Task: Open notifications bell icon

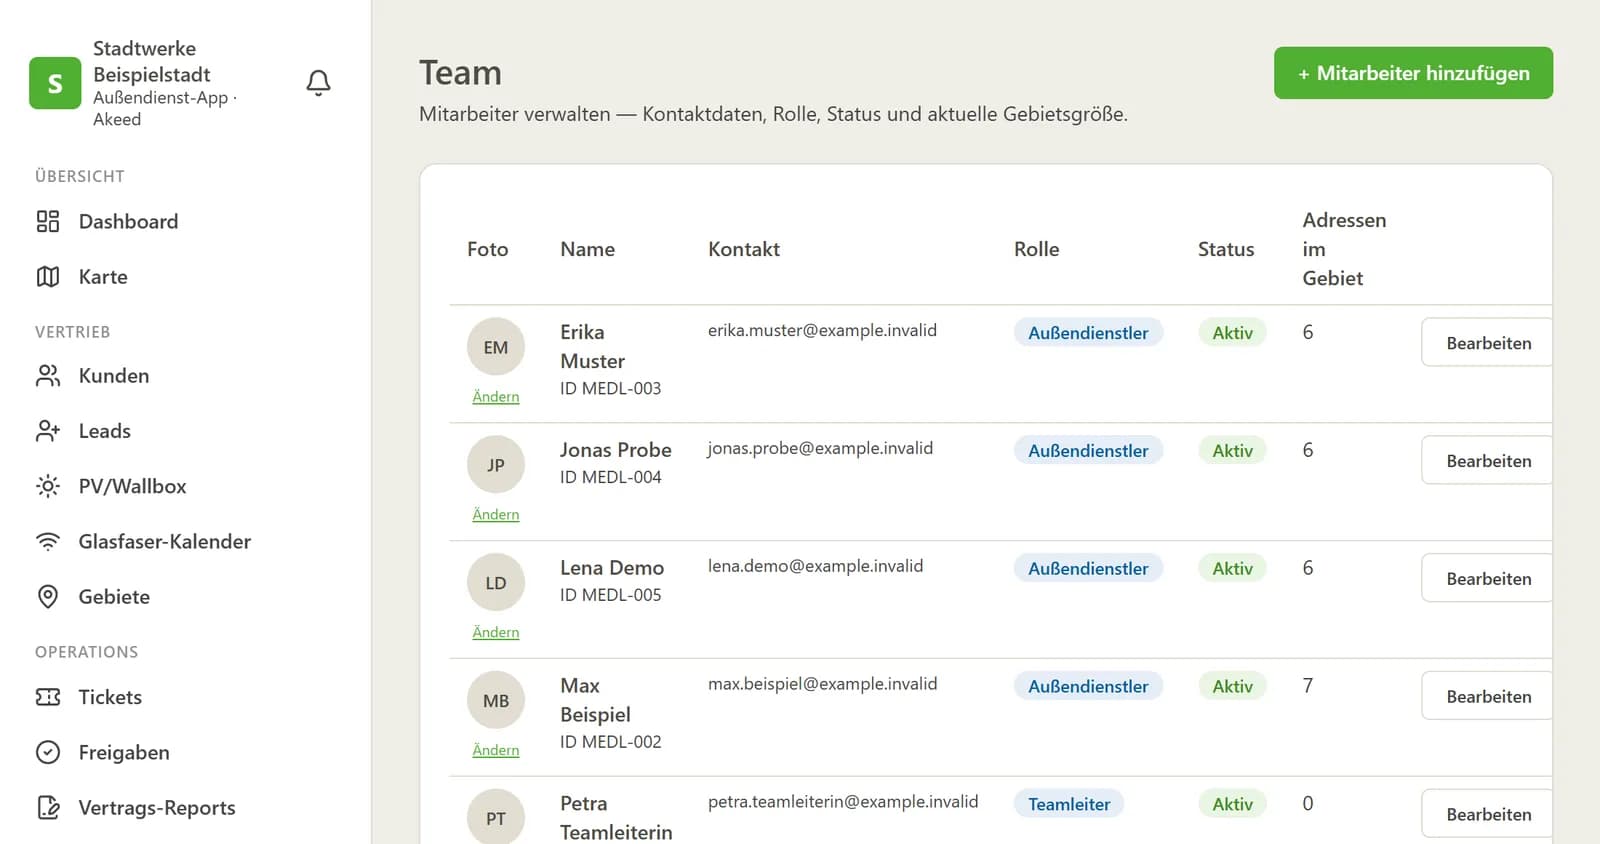Action: click(318, 83)
